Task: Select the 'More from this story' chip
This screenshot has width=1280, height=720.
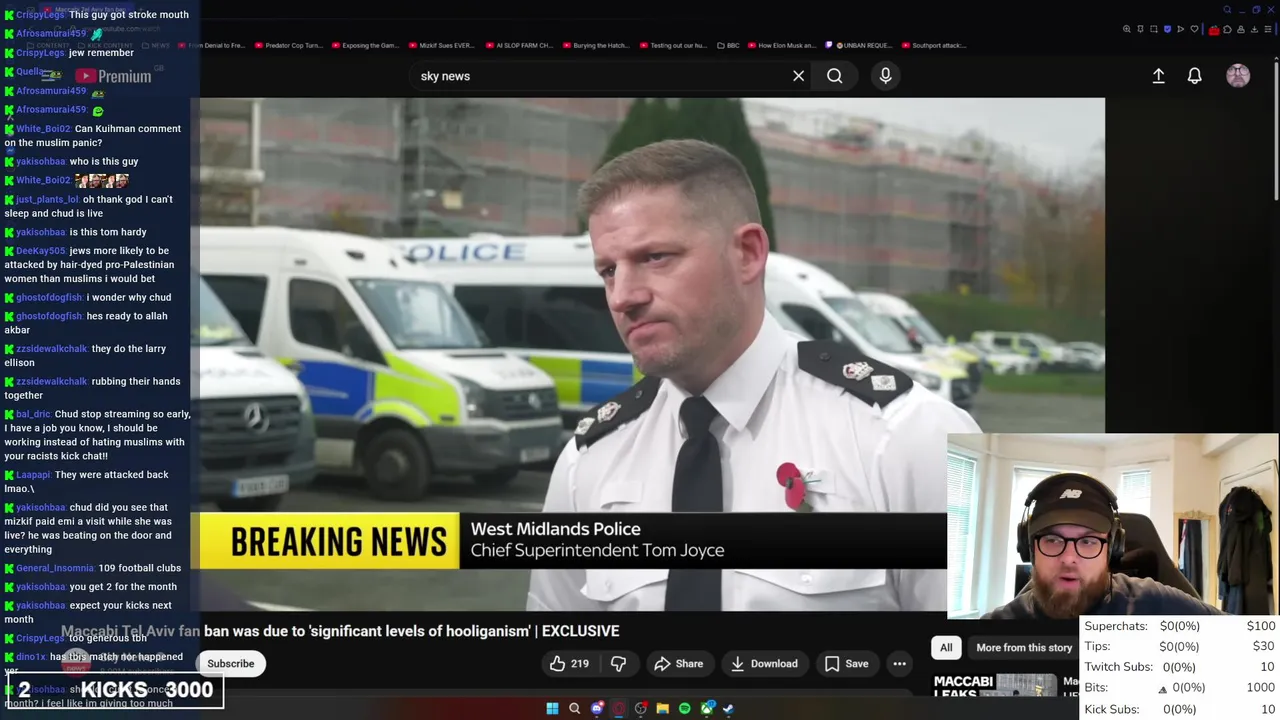Action: (x=1023, y=648)
